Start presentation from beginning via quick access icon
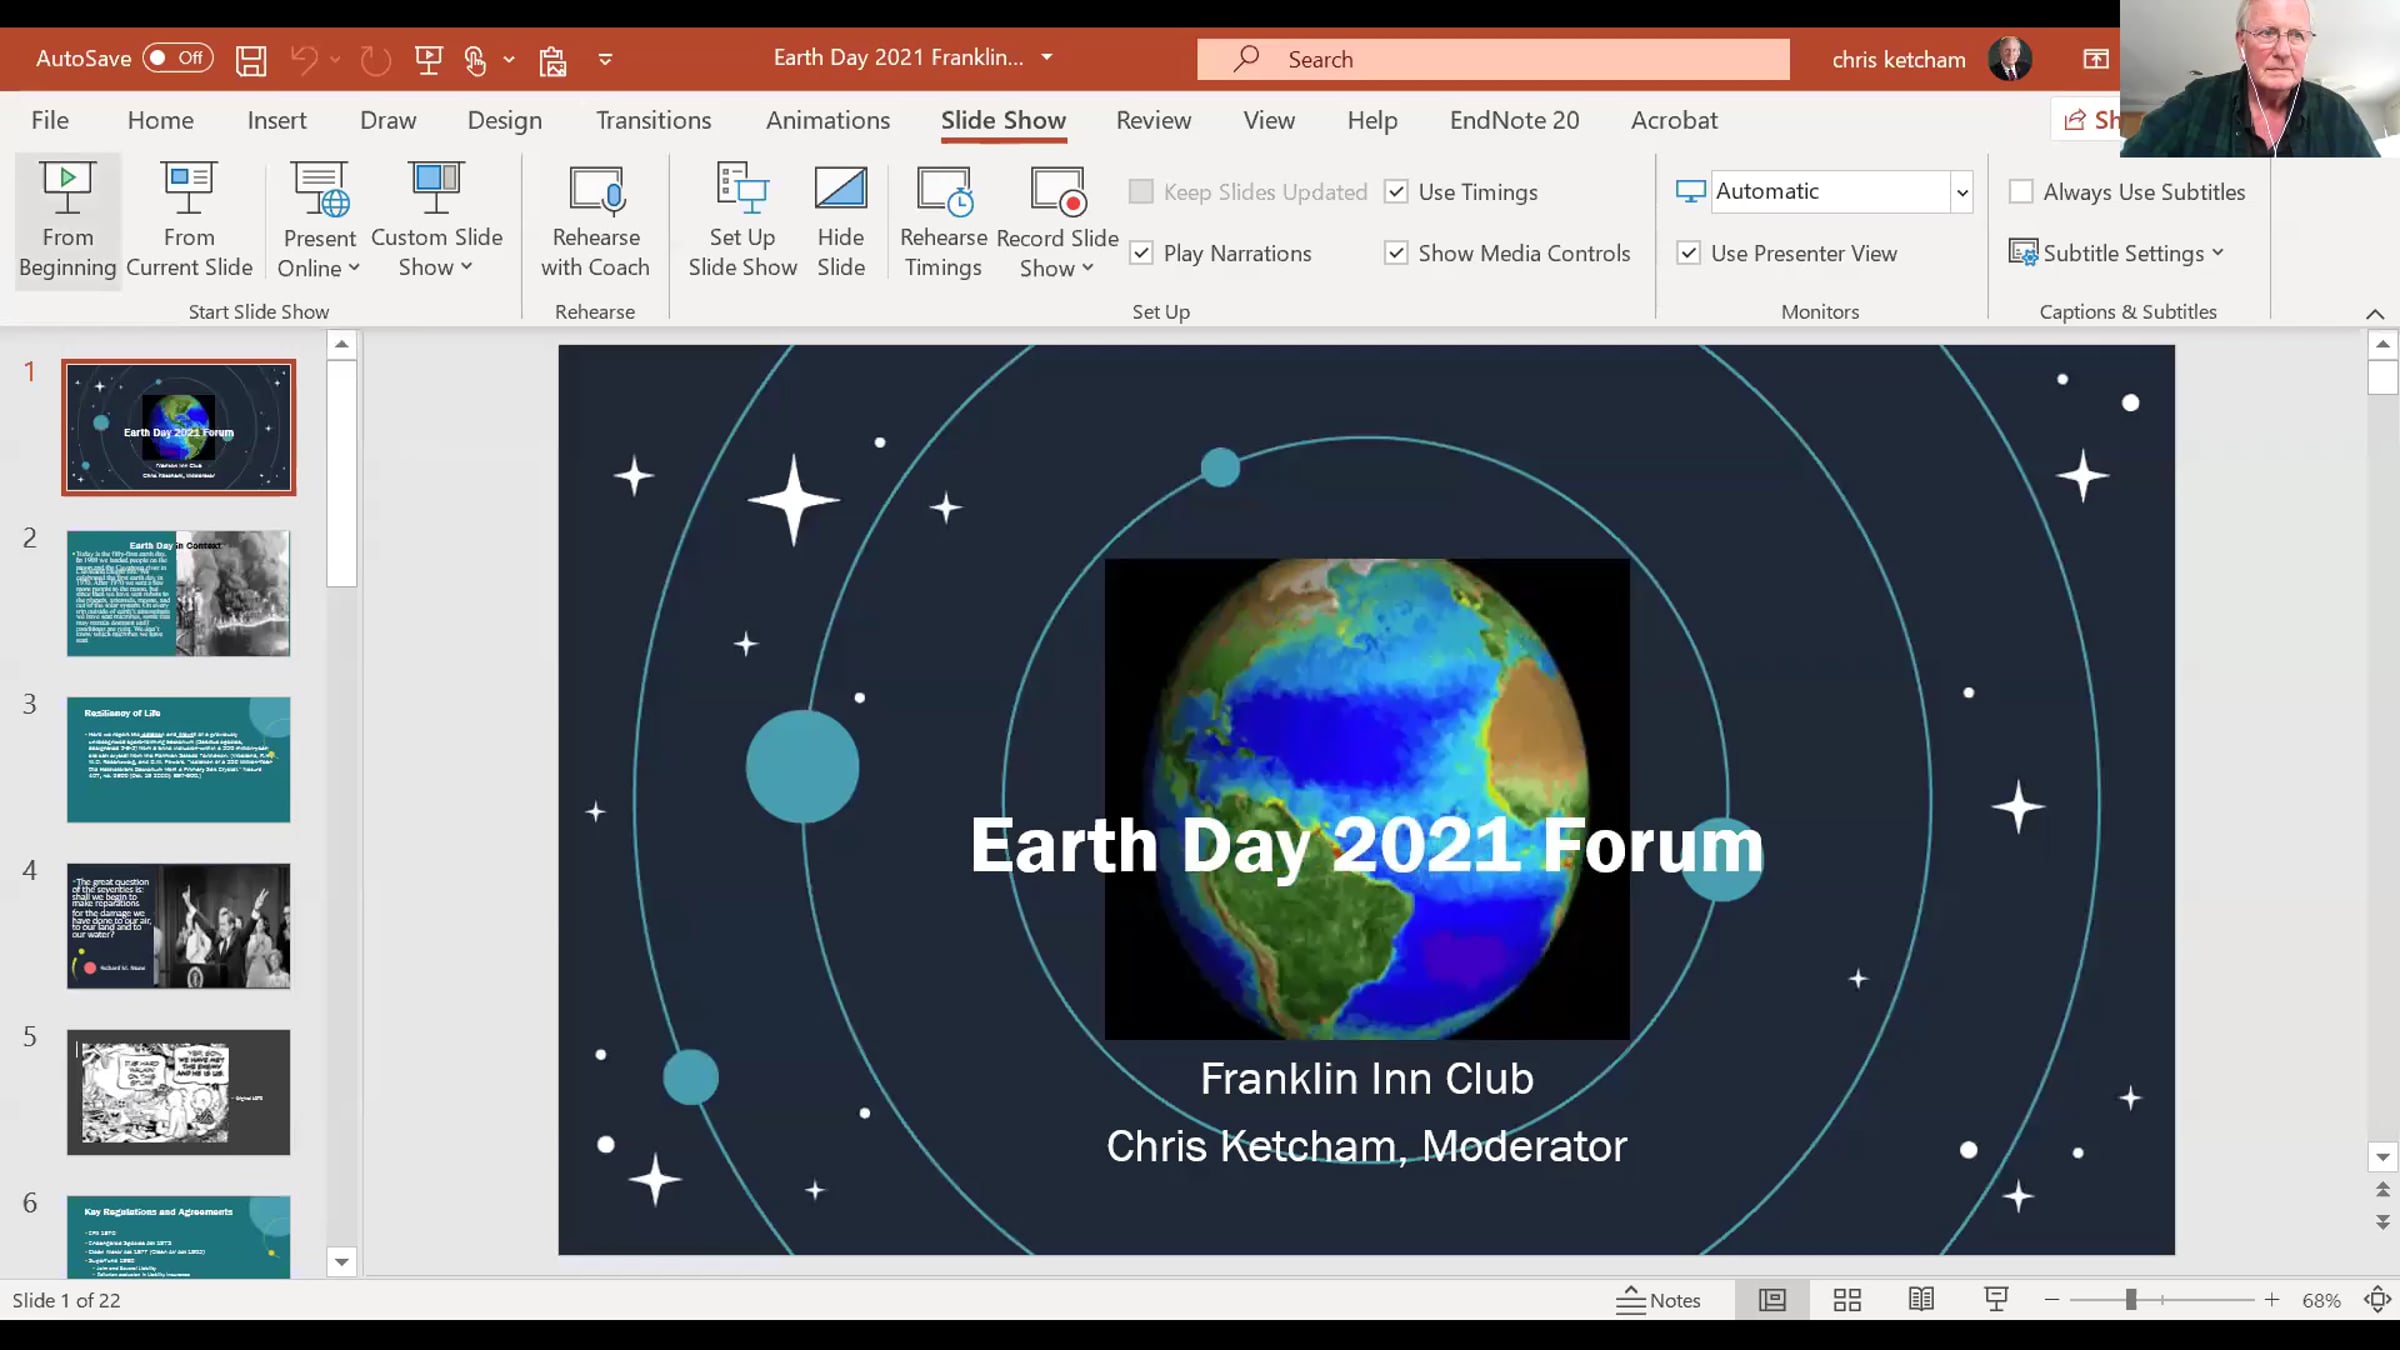2400x1350 pixels. coord(429,60)
